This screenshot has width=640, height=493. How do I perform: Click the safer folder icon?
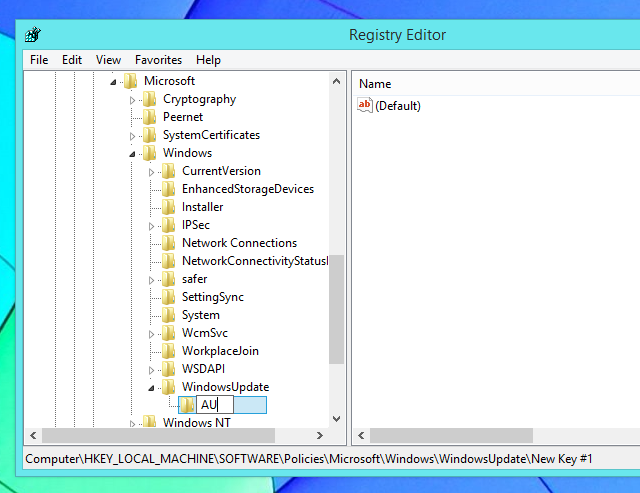[x=169, y=279]
